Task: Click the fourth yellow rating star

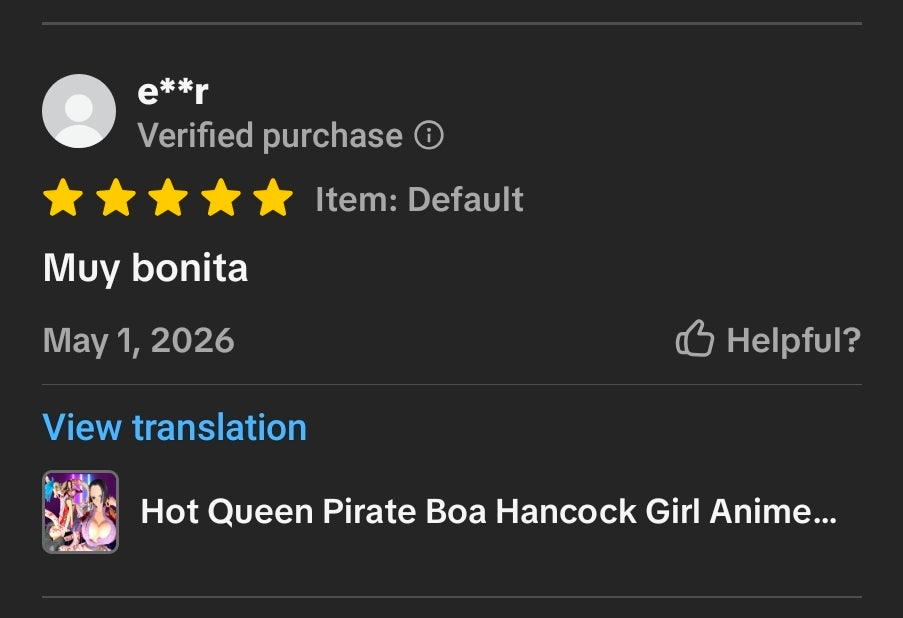Action: tap(221, 198)
